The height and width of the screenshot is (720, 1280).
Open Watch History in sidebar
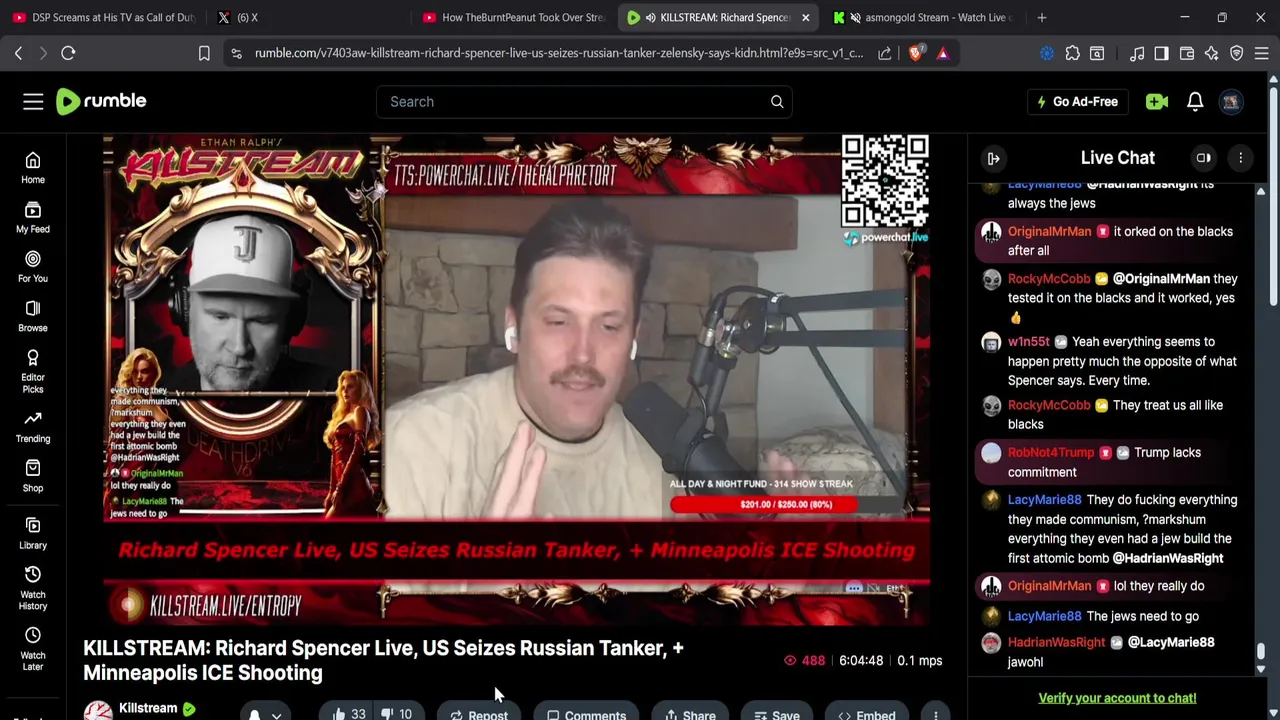tap(33, 587)
